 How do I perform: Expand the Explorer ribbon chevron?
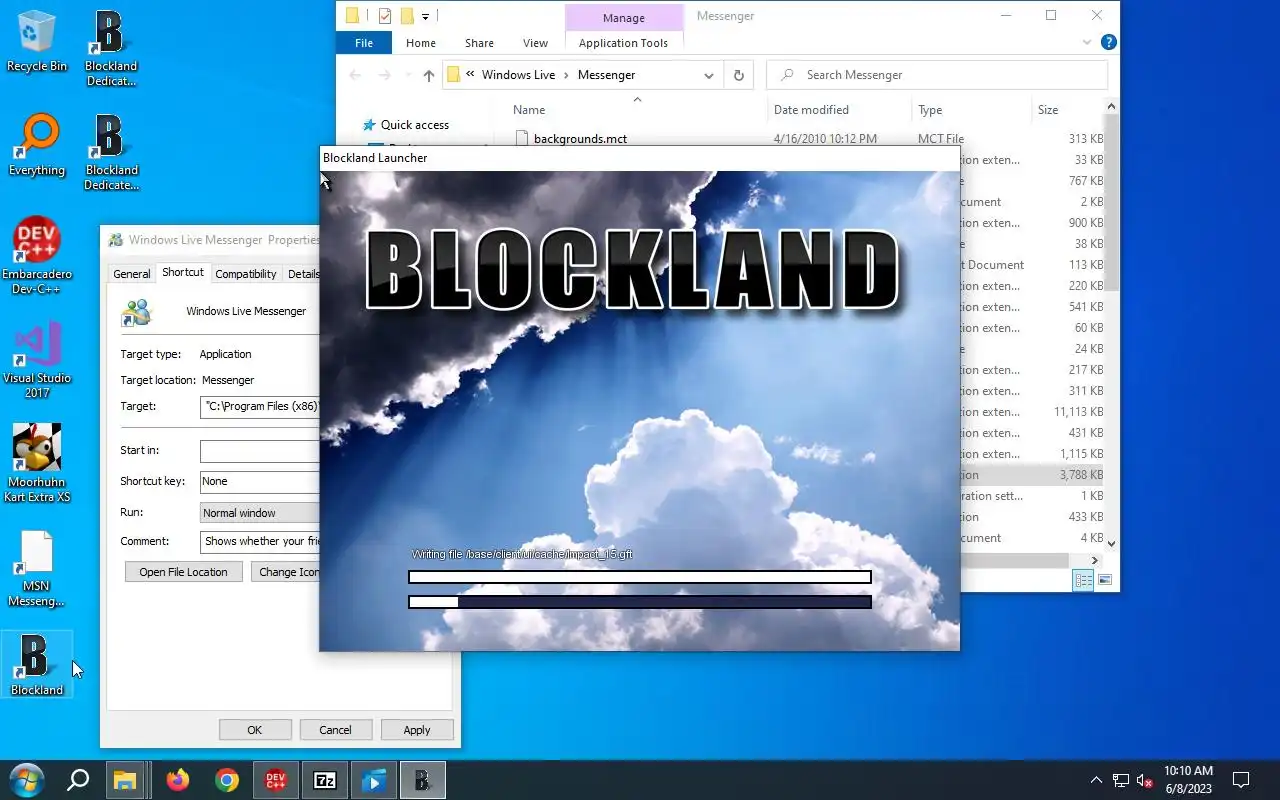1087,43
